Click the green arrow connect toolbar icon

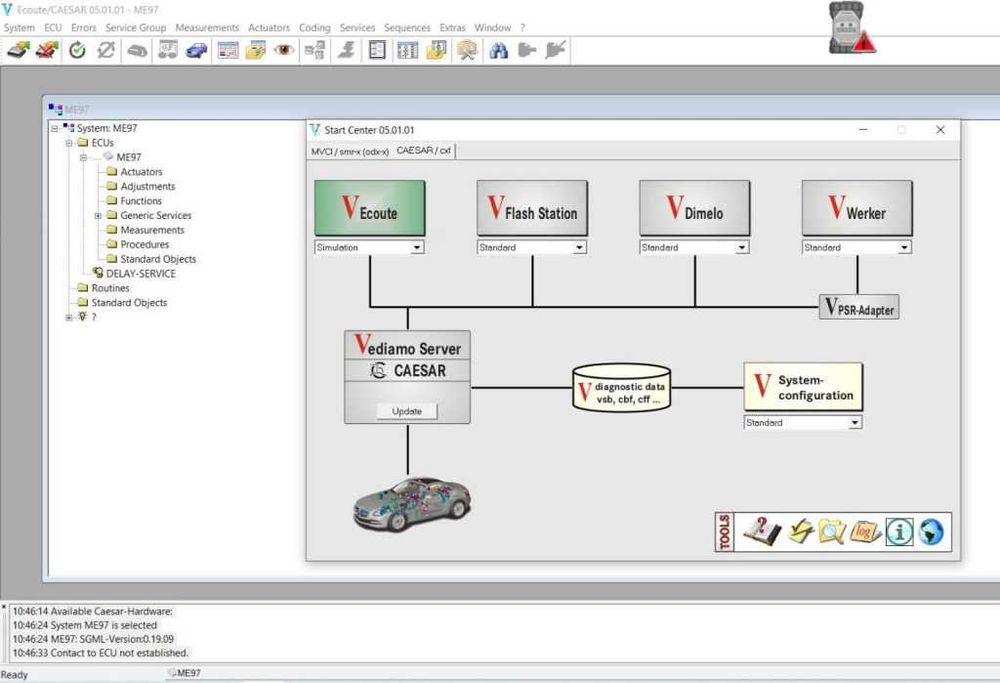click(x=18, y=50)
